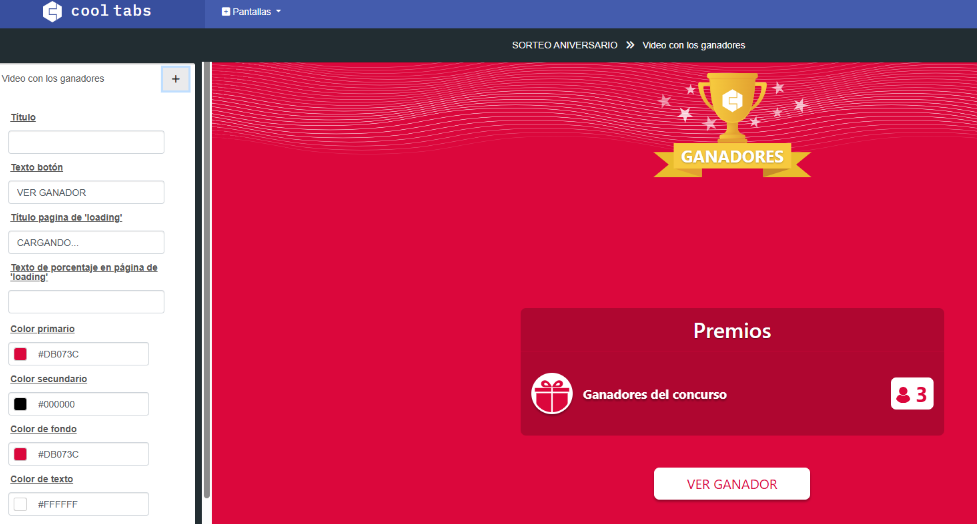977x524 pixels.
Task: Click the Cool Tabs logo icon
Action: coord(52,11)
